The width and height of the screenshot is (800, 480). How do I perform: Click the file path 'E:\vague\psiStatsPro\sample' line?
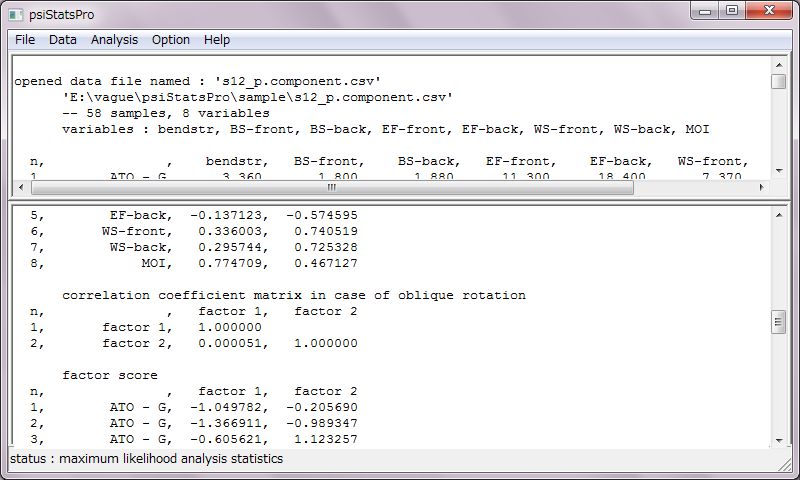257,97
